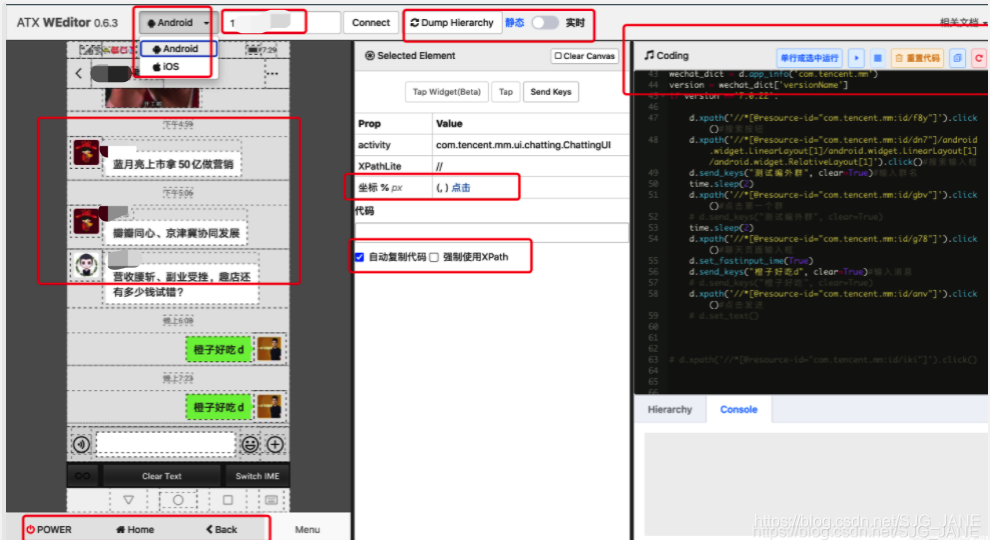
Task: Click code line 55 set_fastinput_ime
Action: click(751, 260)
